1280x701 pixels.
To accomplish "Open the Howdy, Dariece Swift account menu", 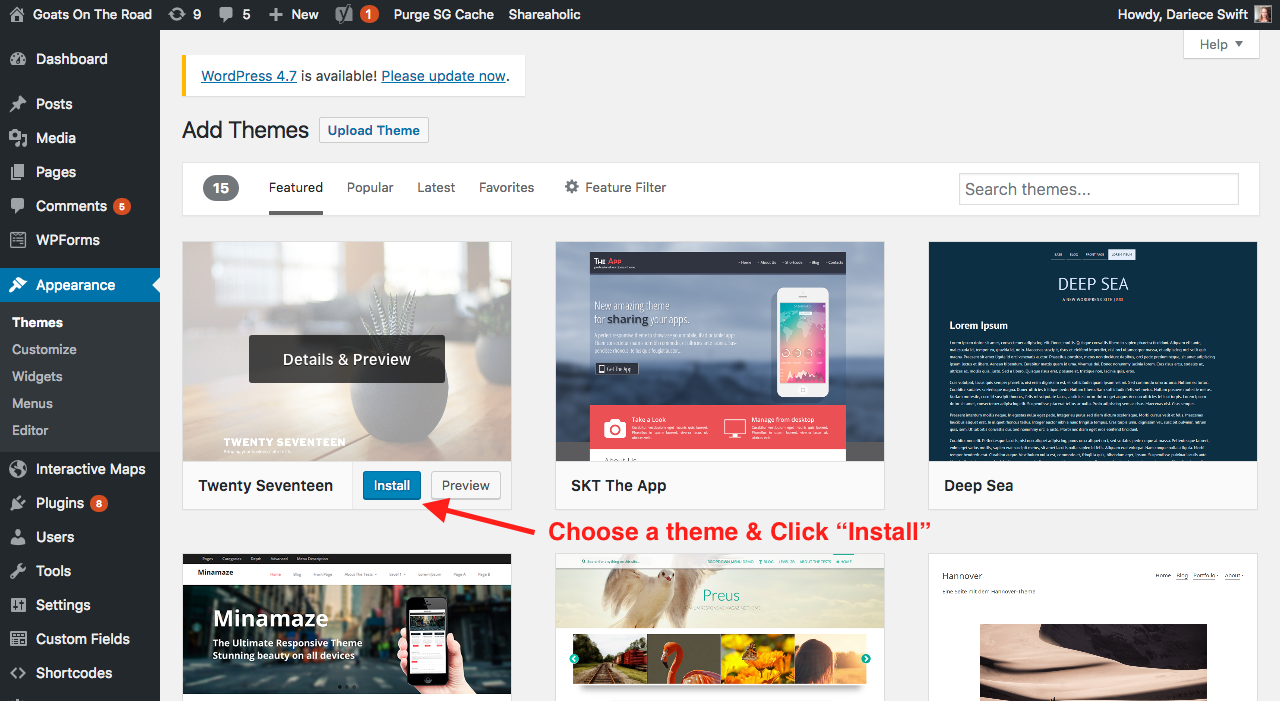I will pos(1194,14).
